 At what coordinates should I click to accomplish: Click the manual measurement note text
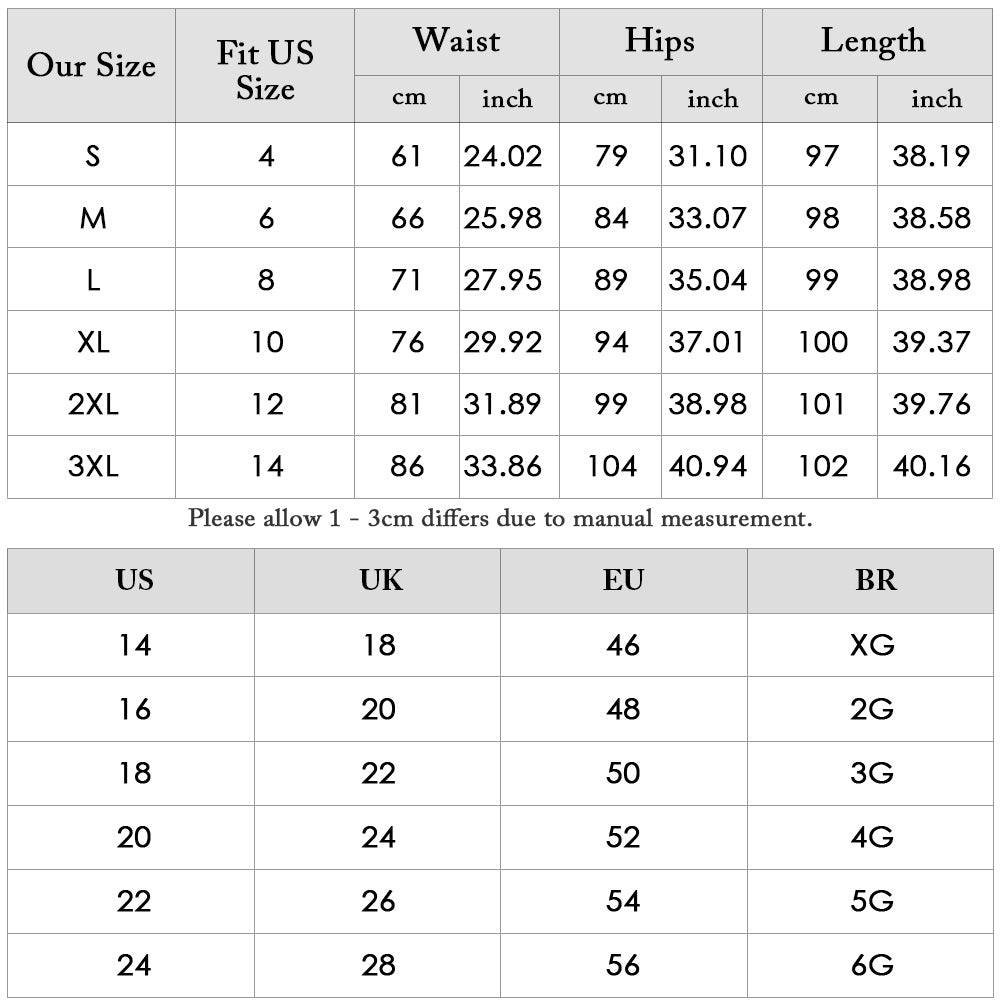coord(500,519)
